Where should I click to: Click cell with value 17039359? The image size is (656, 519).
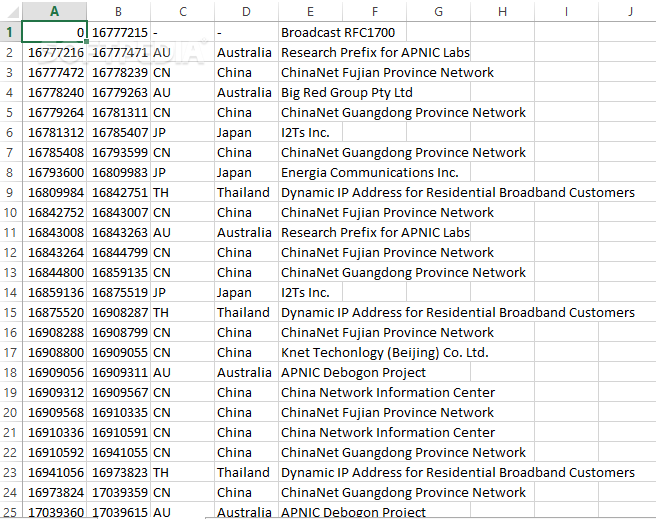(118, 492)
